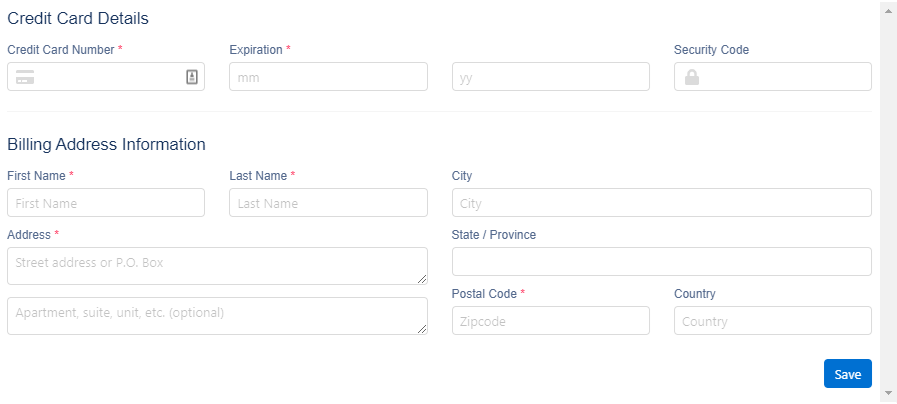This screenshot has height=404, width=897.
Task: Select the expiration month (mm) field
Action: coord(328,77)
